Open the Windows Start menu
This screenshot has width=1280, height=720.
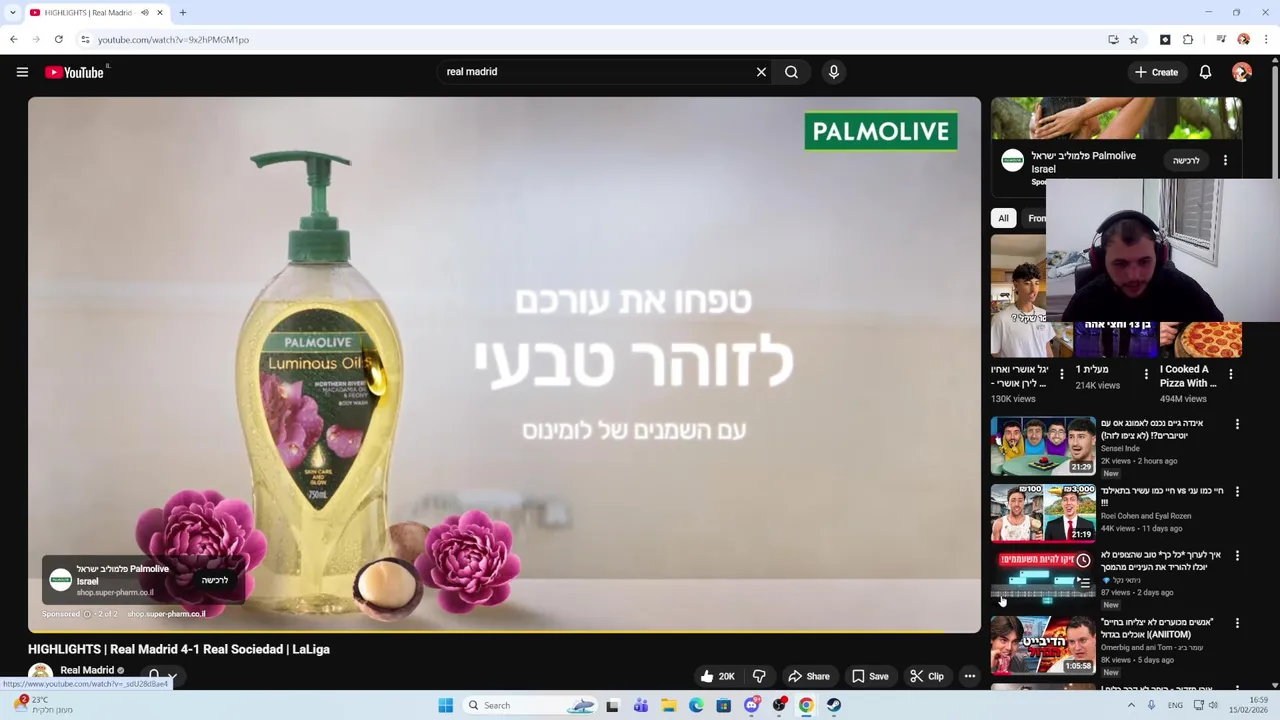tap(445, 705)
